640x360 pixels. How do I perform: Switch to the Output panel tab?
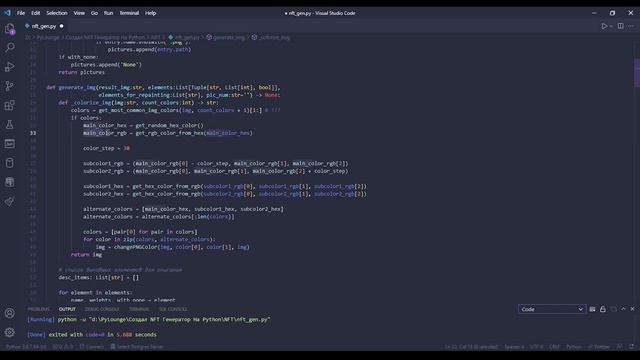click(x=67, y=309)
